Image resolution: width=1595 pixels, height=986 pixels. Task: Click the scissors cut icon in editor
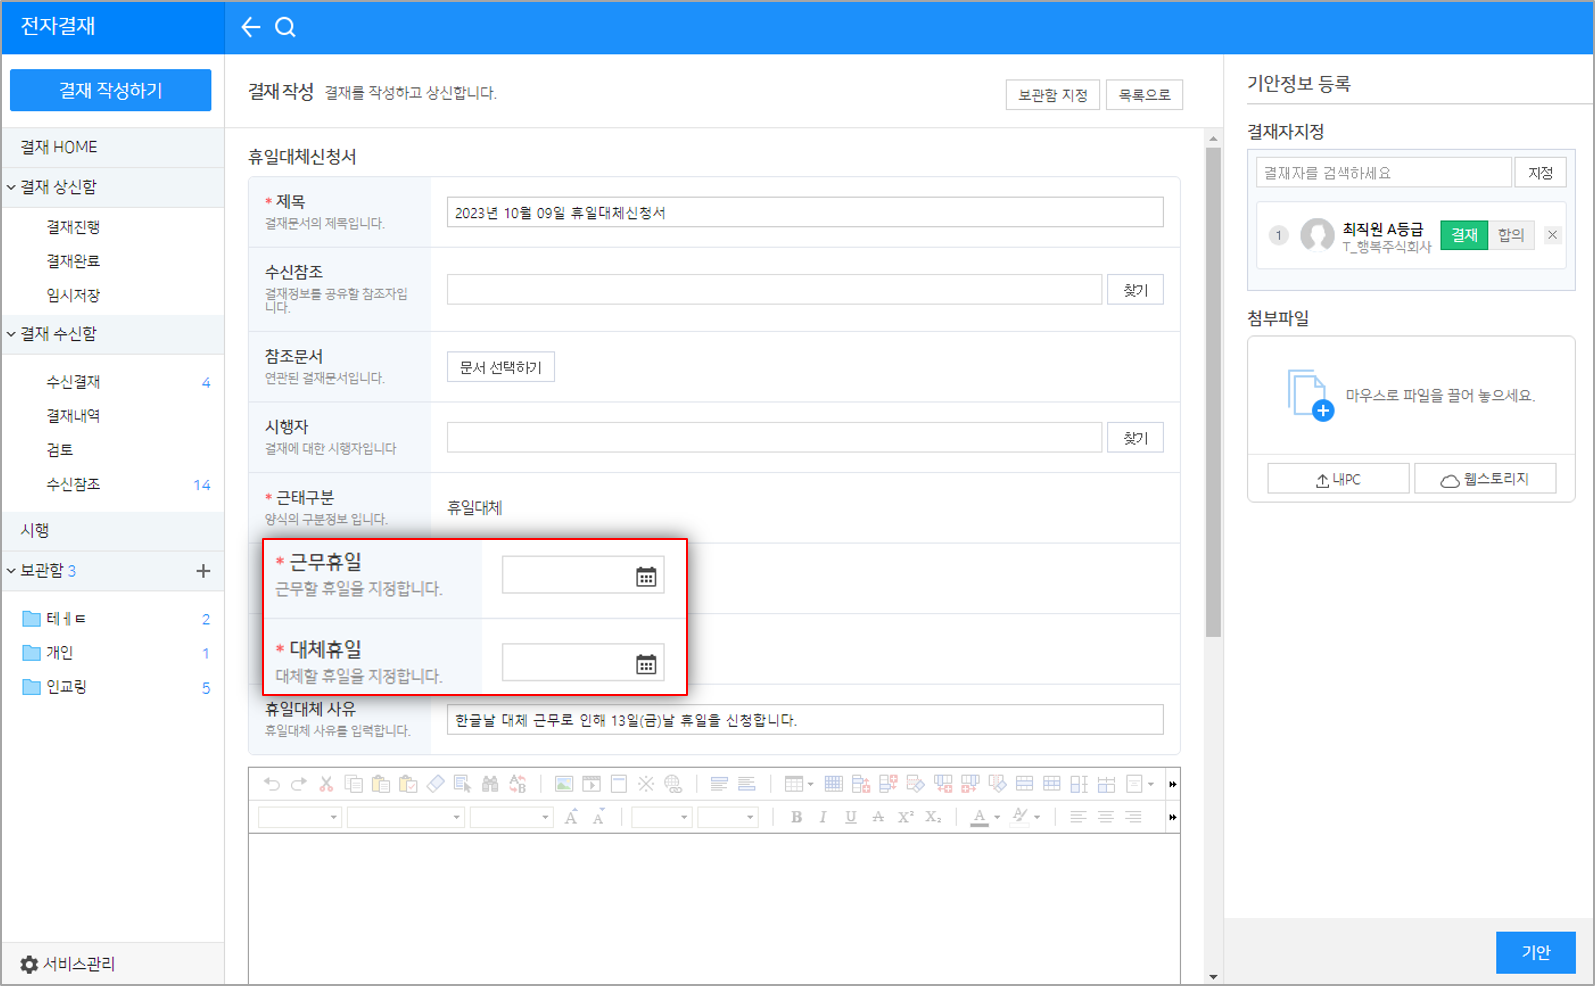click(326, 784)
